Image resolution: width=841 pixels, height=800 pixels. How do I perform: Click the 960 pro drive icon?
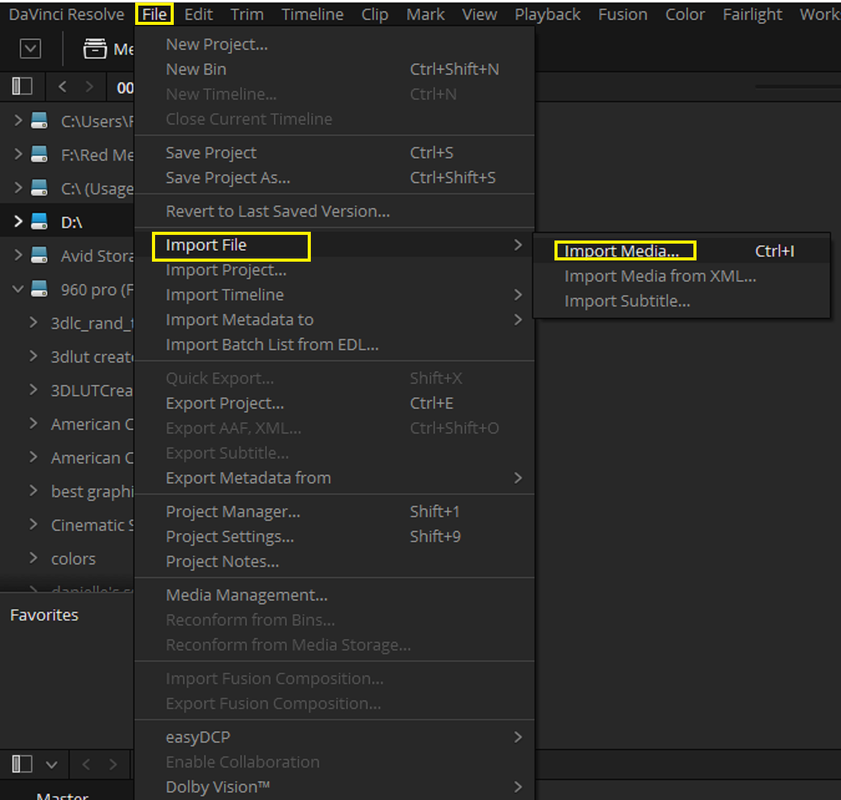pos(39,289)
